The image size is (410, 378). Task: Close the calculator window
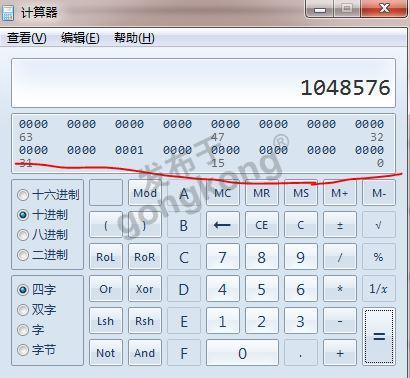coord(384,8)
